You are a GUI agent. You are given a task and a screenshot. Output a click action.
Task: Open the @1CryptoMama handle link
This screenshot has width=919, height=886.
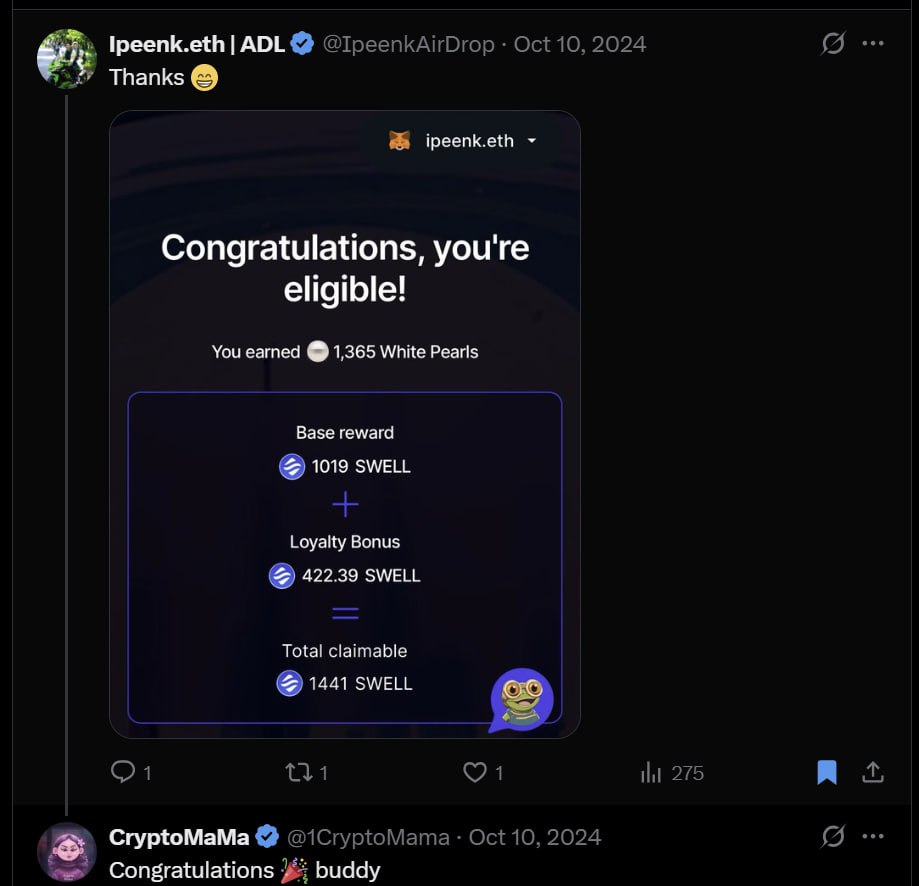[368, 837]
